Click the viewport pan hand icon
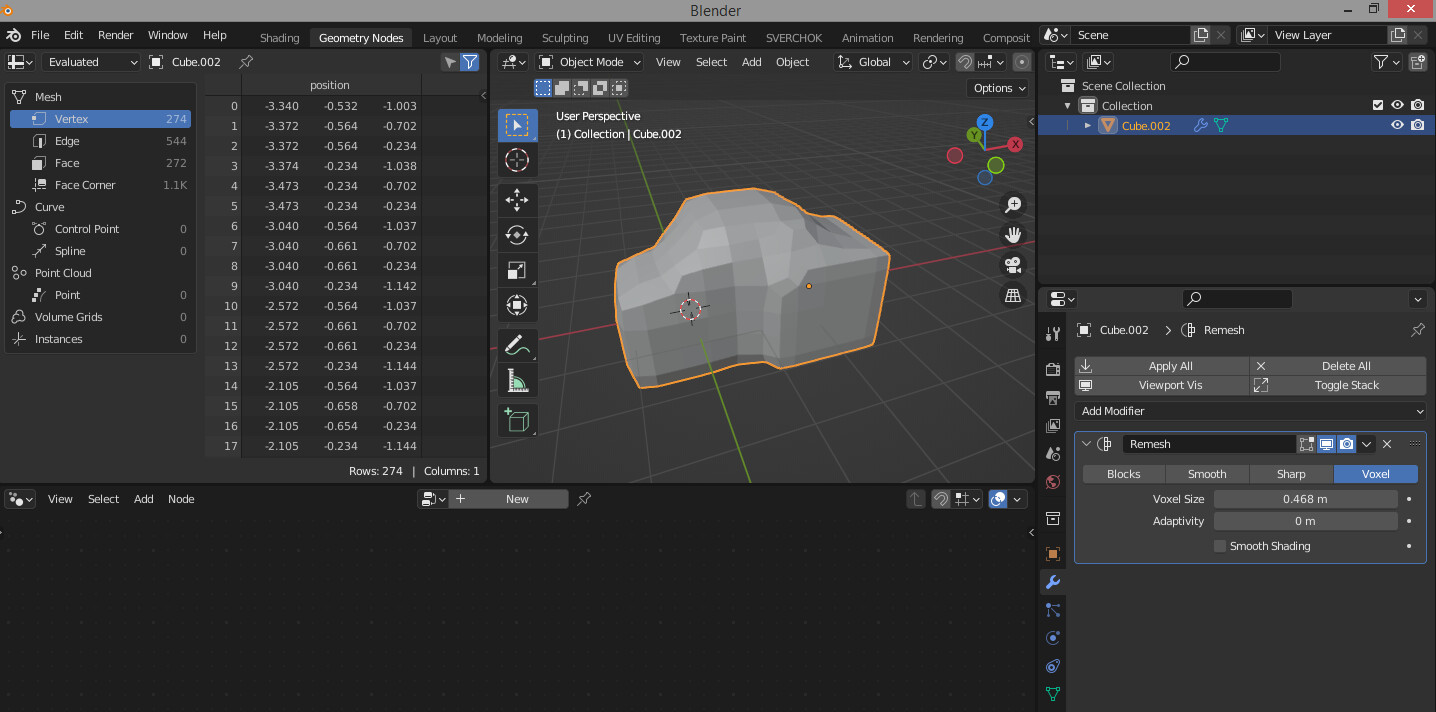Screen dimensions: 1436x712 tap(1013, 235)
